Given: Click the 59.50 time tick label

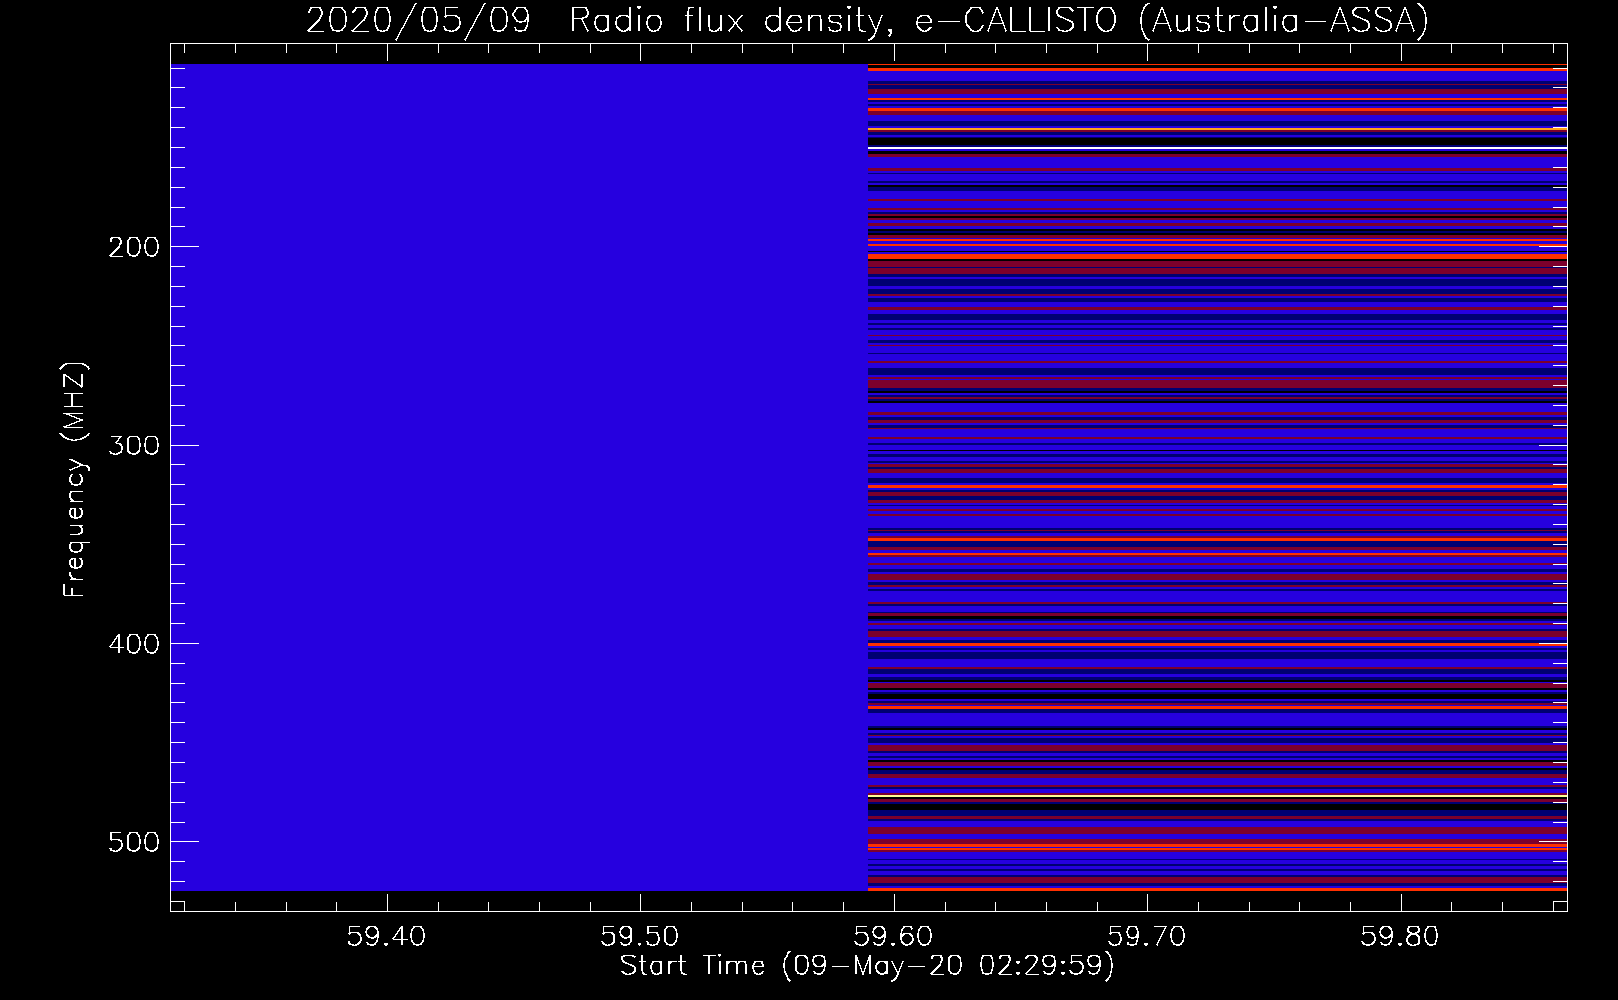Looking at the screenshot, I should [x=640, y=937].
